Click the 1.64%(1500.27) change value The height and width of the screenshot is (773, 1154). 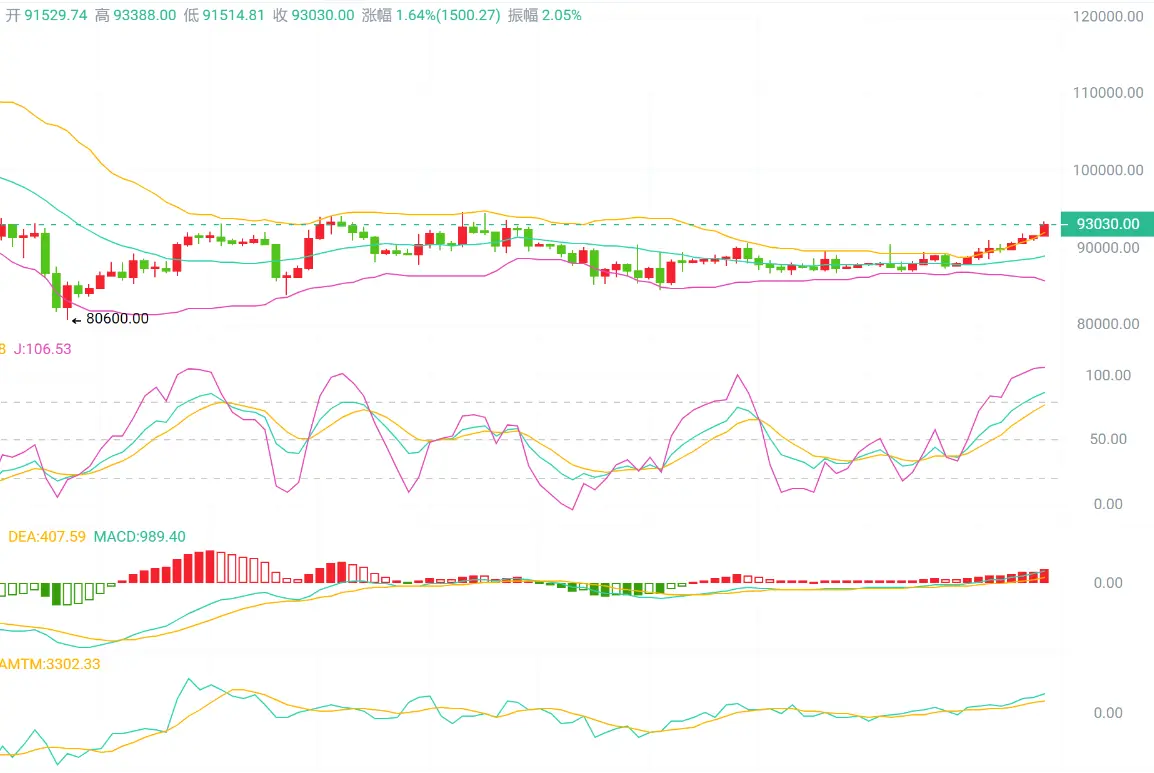pos(448,15)
